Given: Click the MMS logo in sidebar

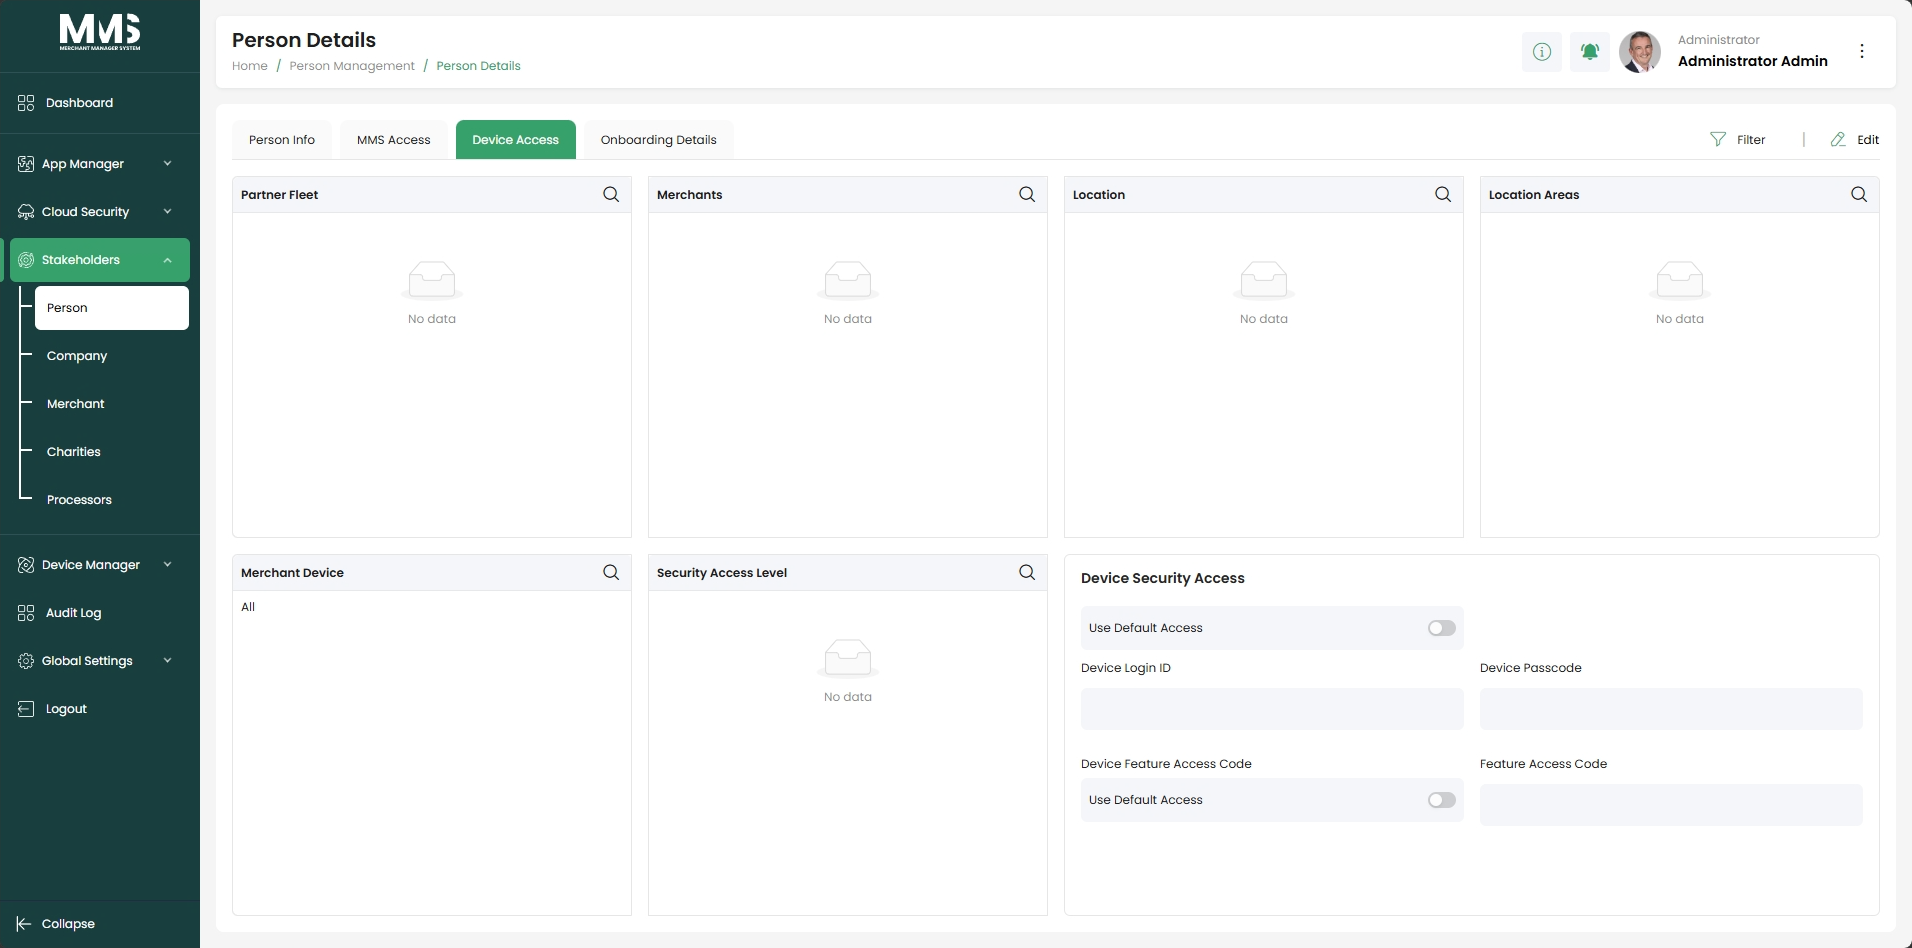Looking at the screenshot, I should 100,32.
